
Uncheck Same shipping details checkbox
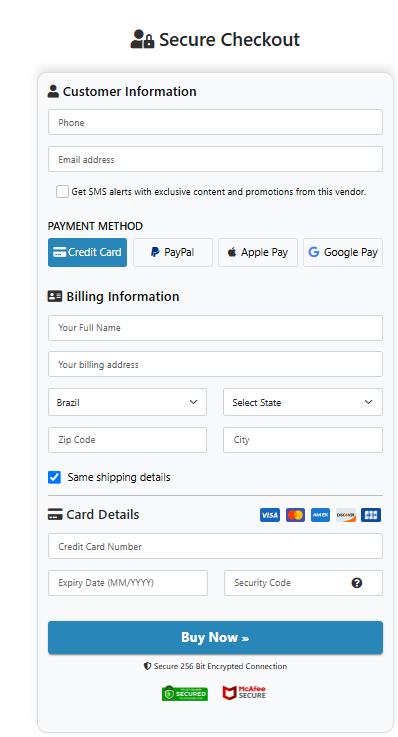point(55,478)
